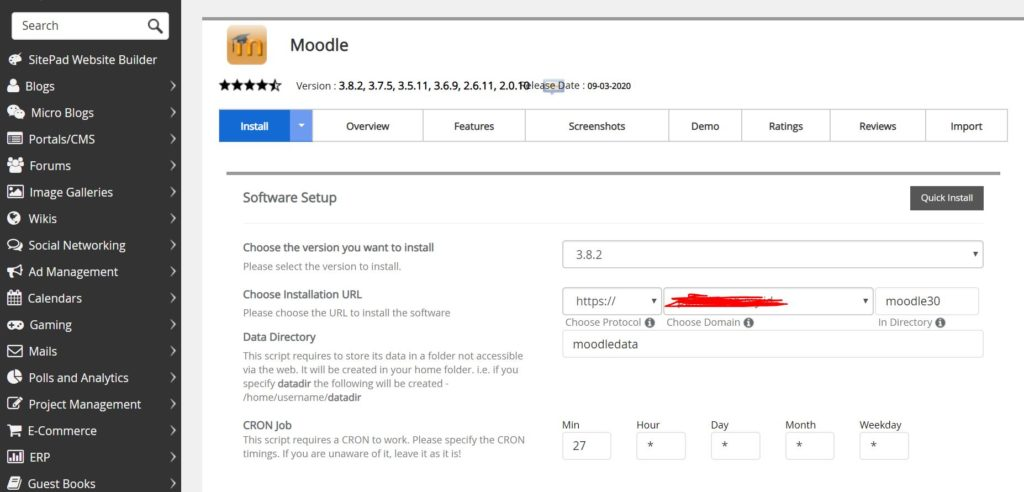Viewport: 1024px width, 492px height.
Task: Click the Project Management edit icon
Action: [x=15, y=404]
